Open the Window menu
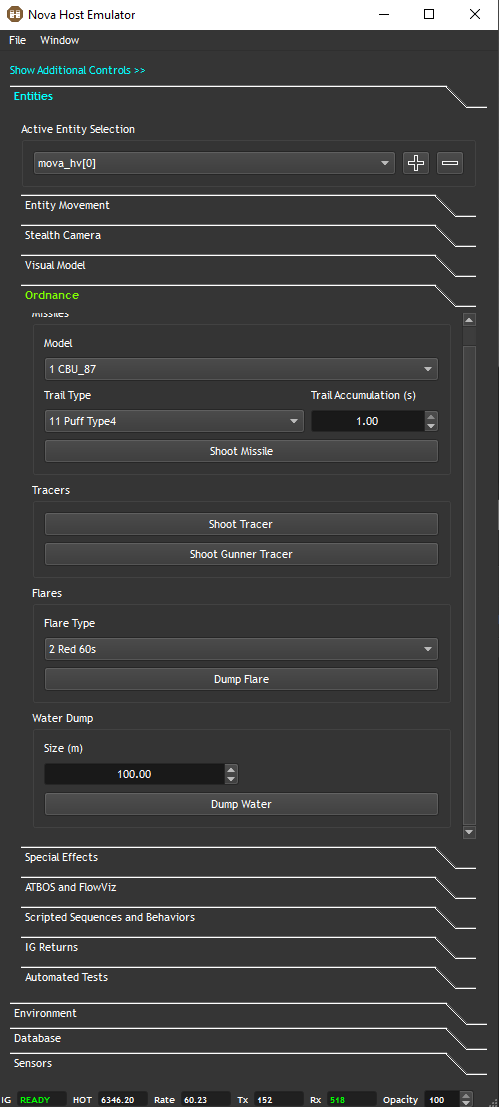This screenshot has height=1107, width=499. click(59, 40)
